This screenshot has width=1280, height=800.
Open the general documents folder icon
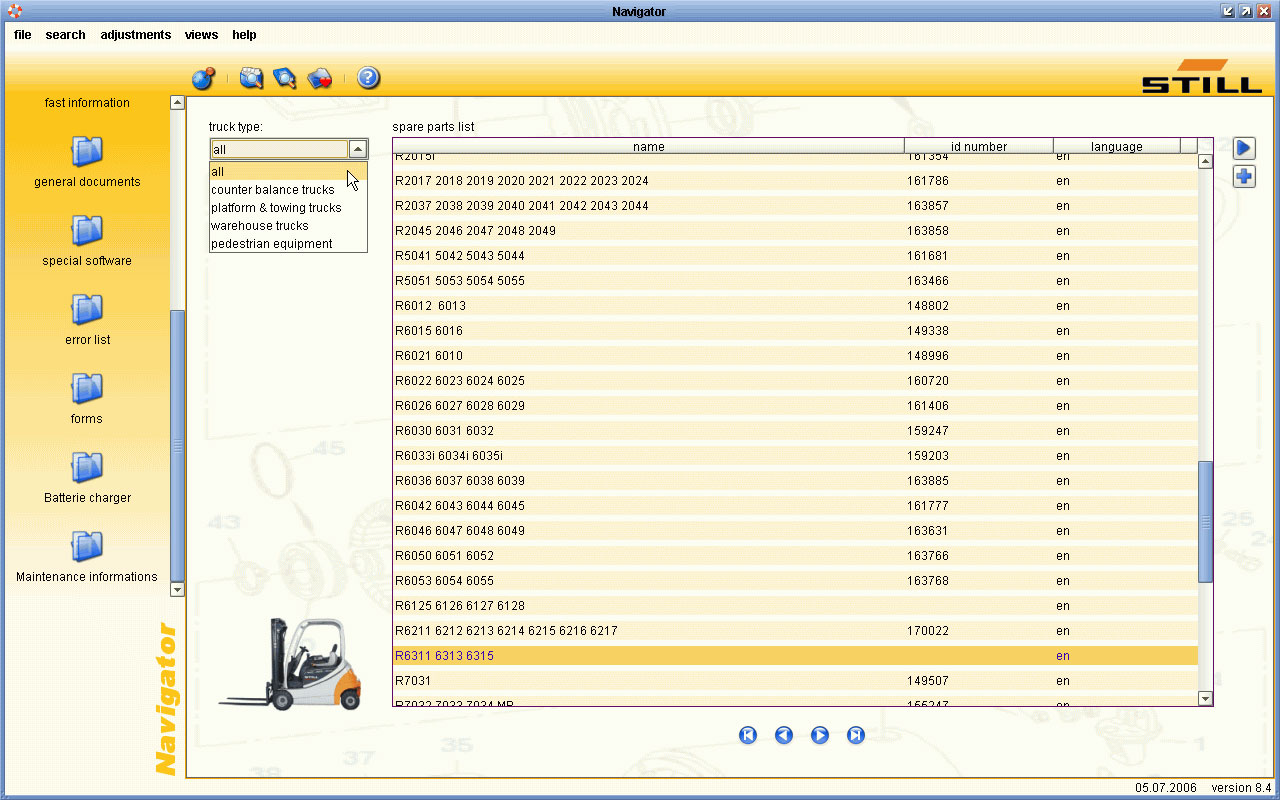pyautogui.click(x=87, y=152)
